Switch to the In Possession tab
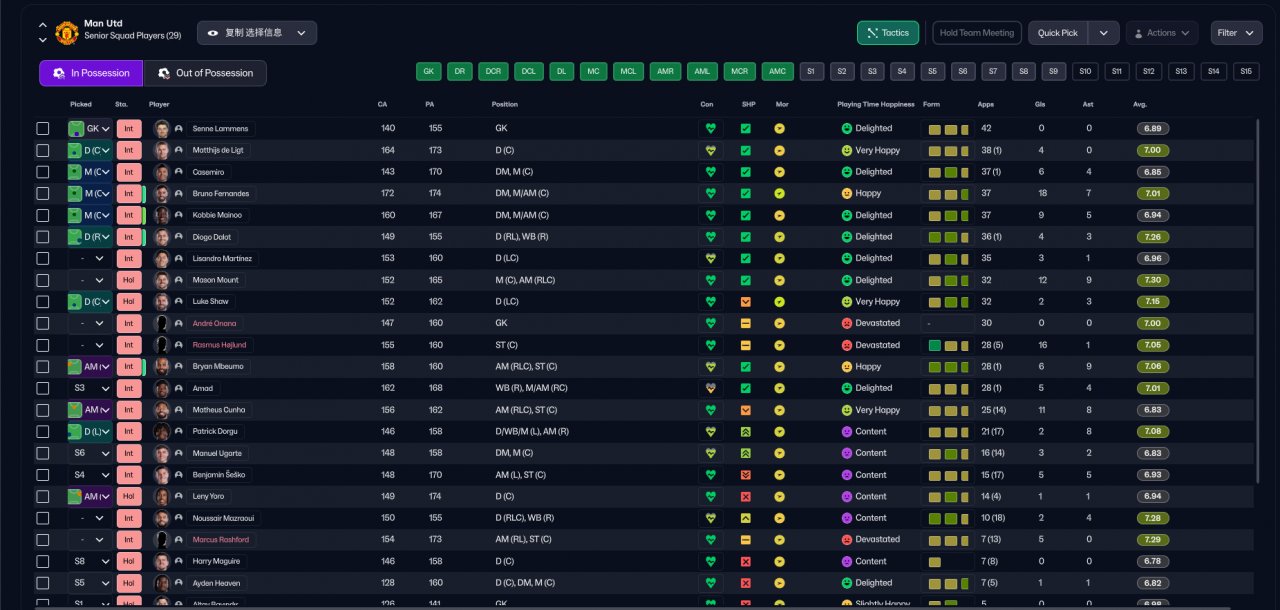 point(91,73)
